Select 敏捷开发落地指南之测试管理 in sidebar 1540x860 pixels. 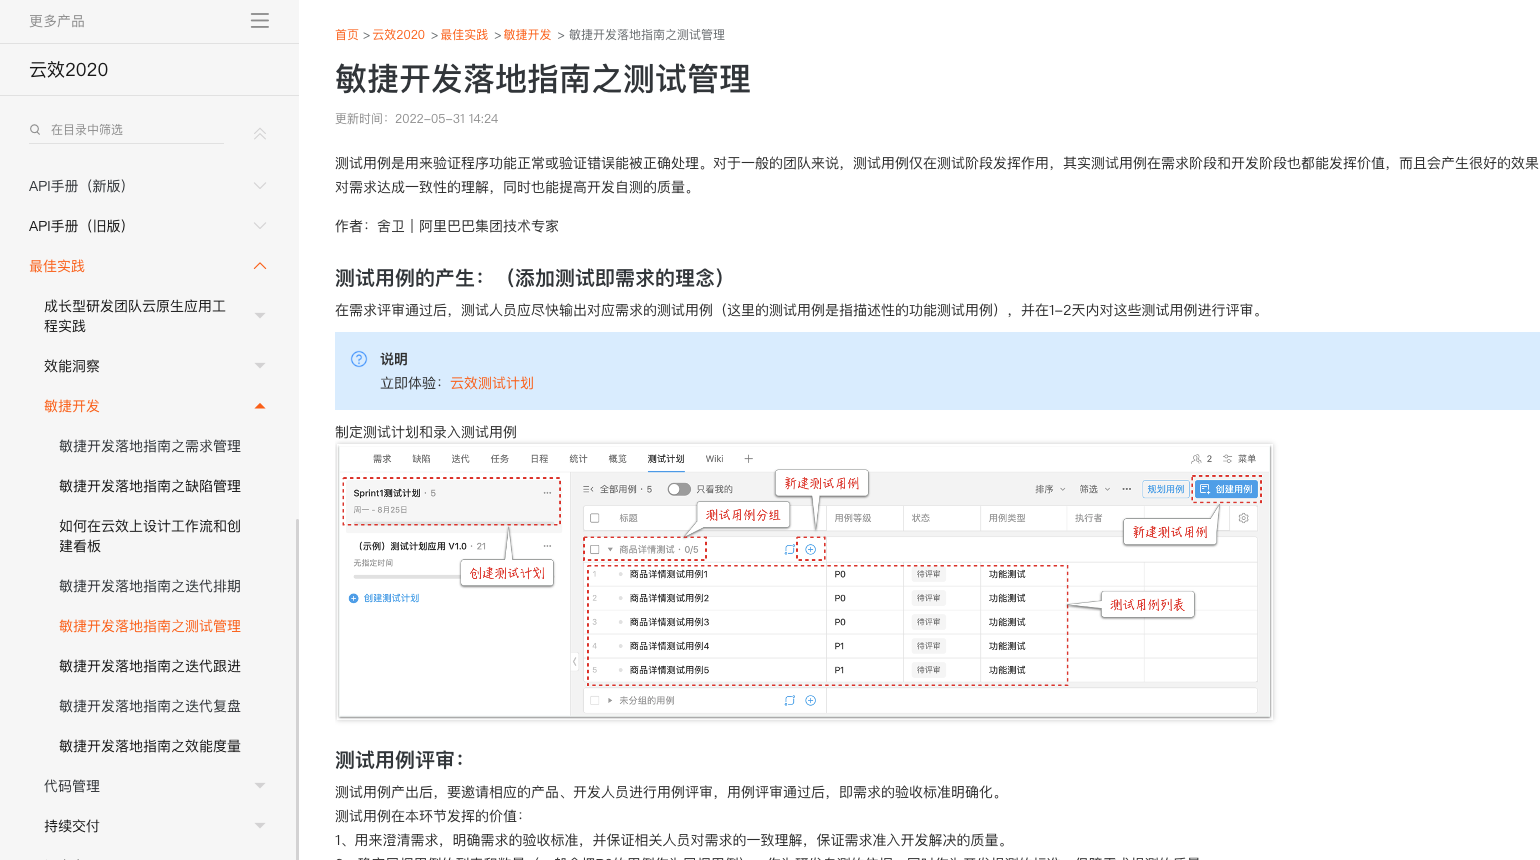pos(150,626)
